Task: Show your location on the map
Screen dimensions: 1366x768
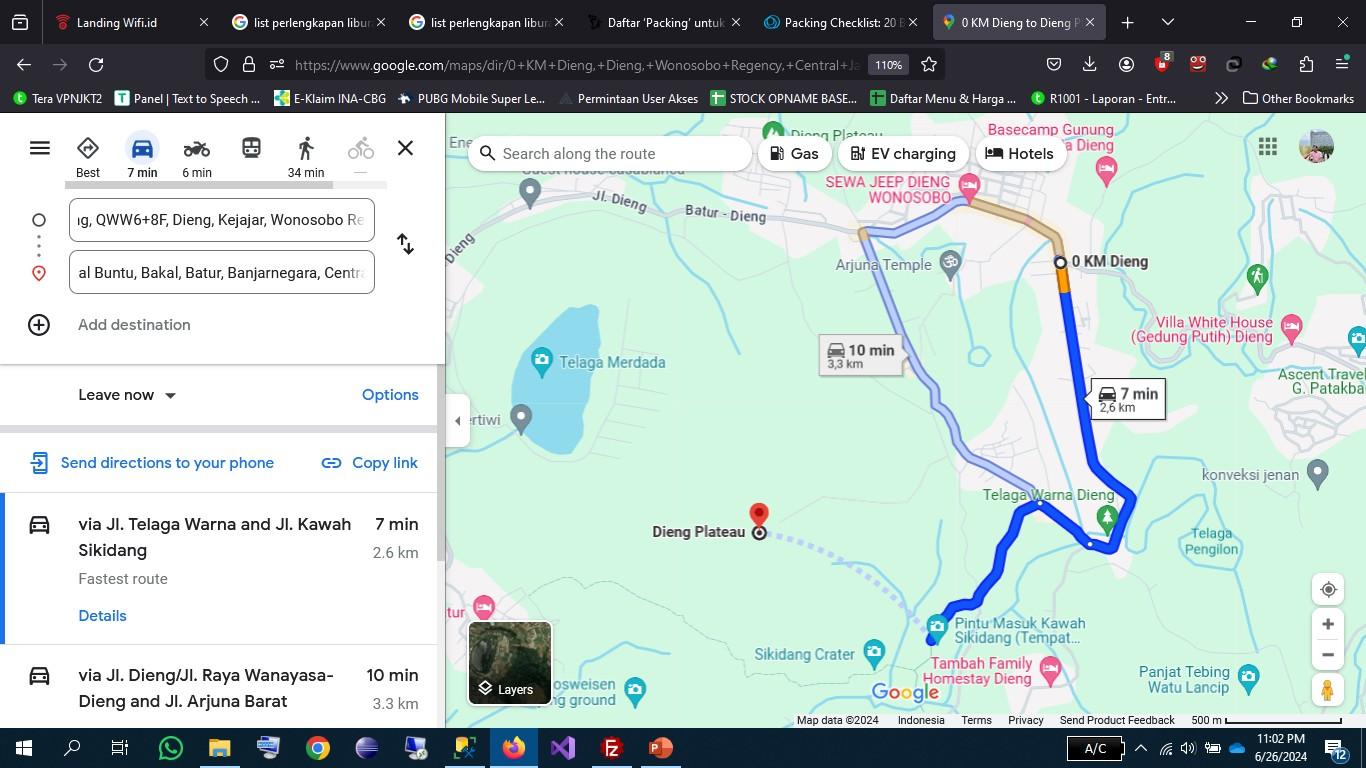Action: [1328, 590]
